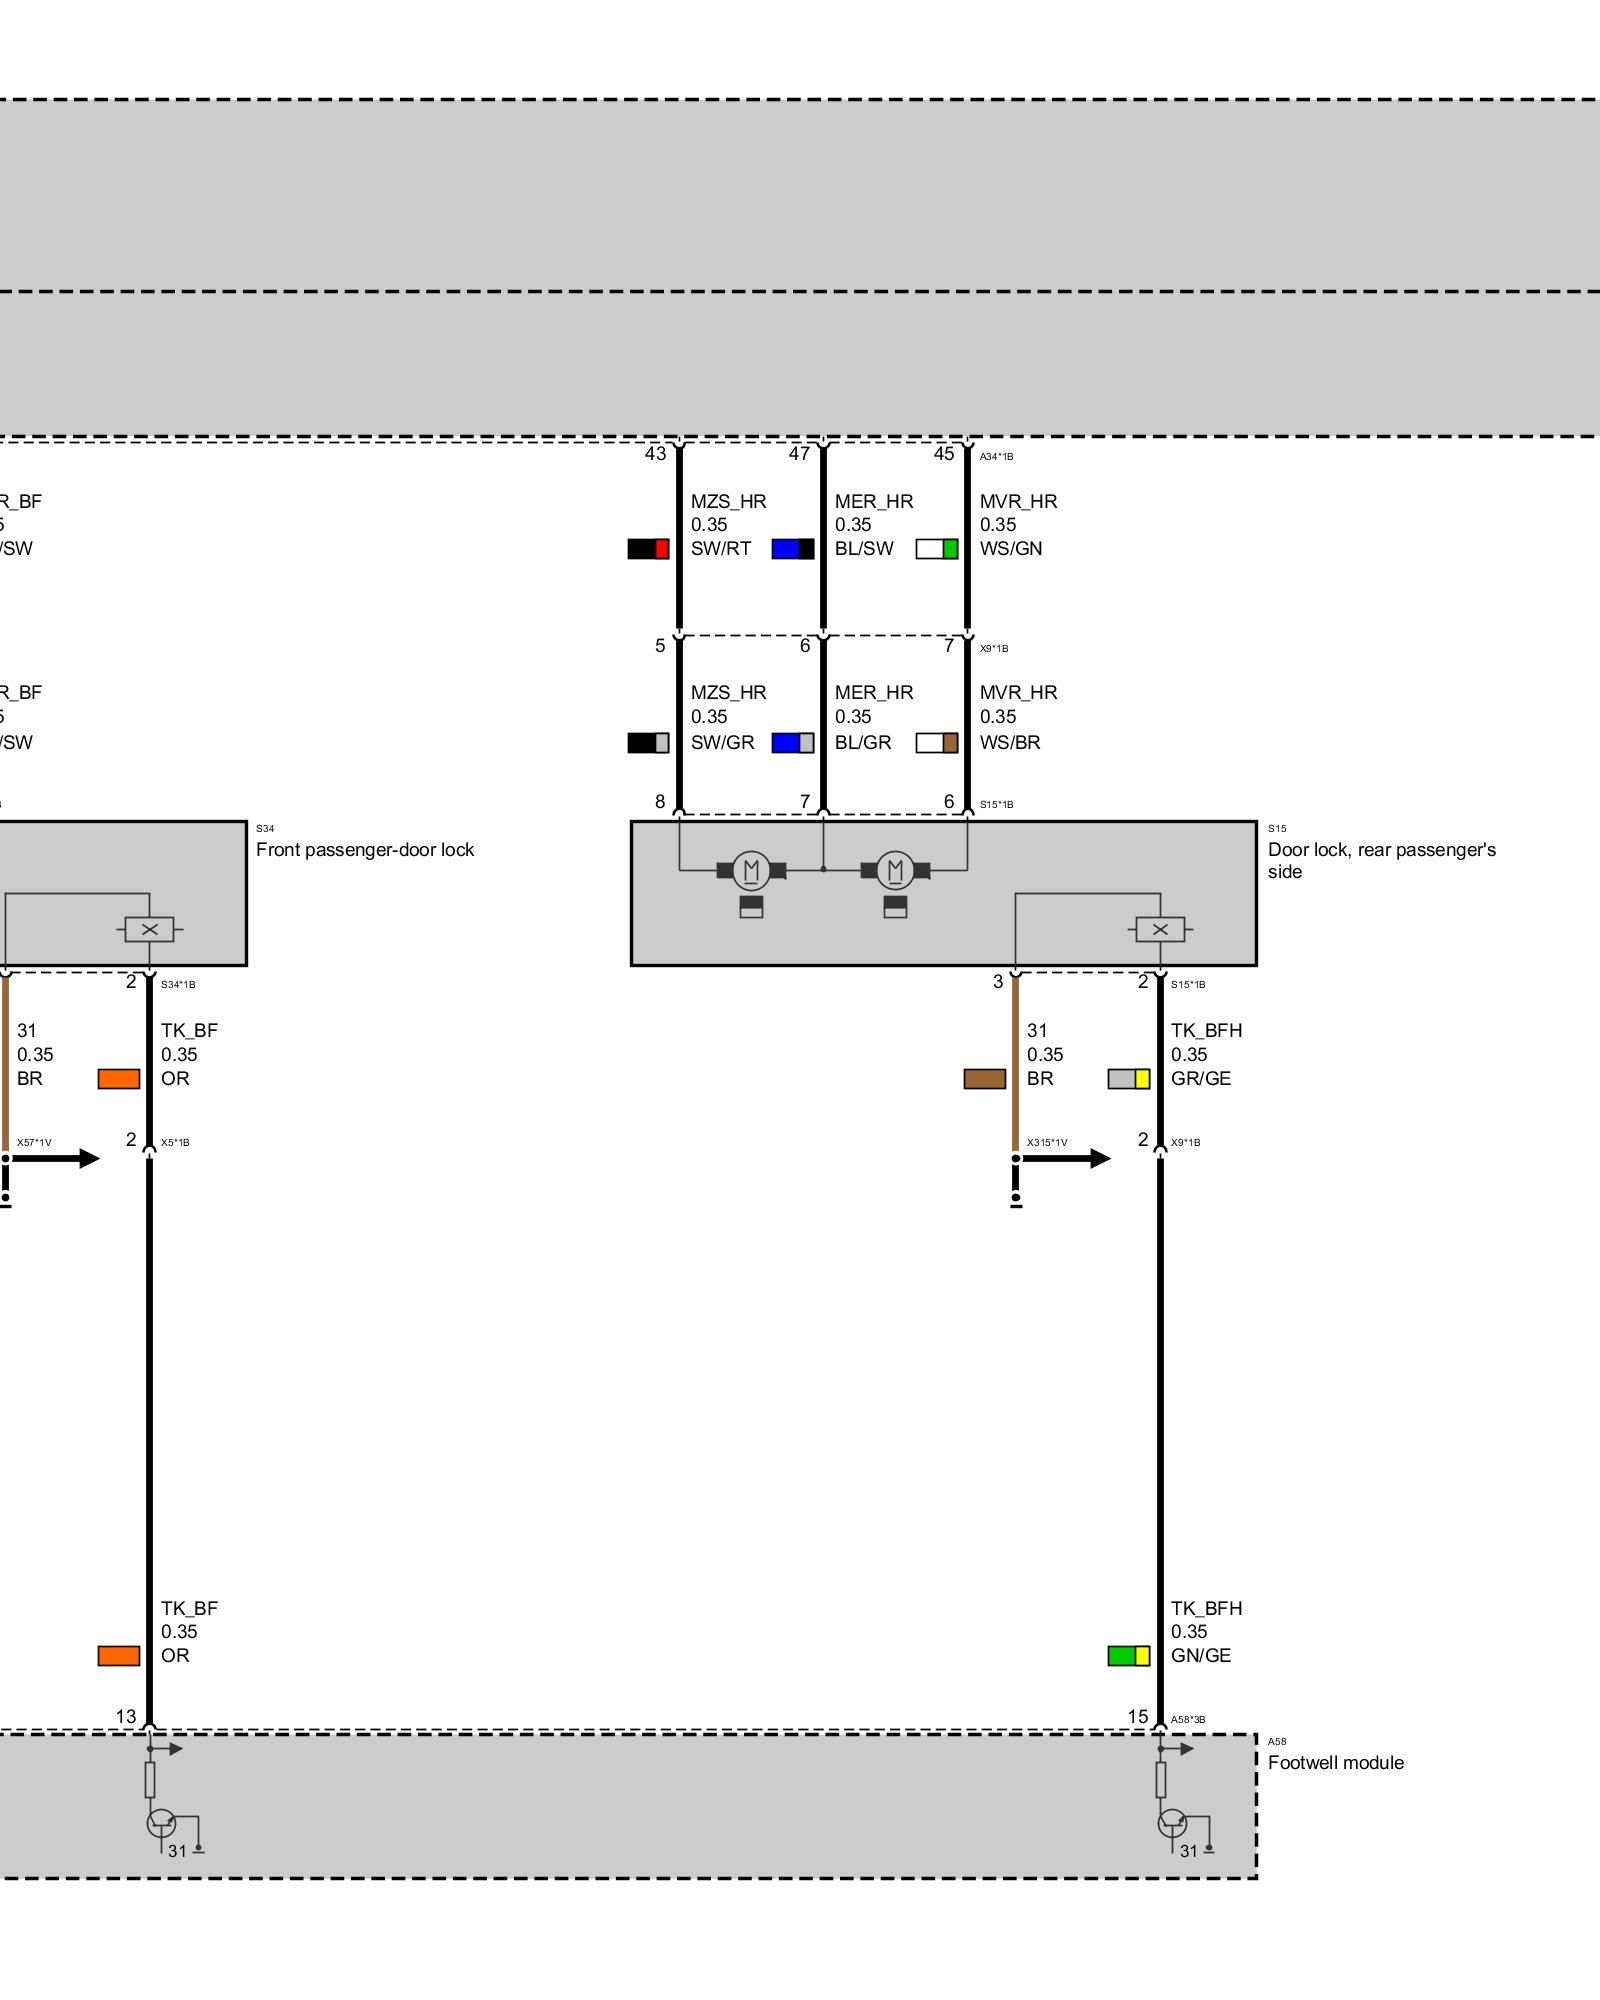The width and height of the screenshot is (1600, 2000).
Task: Open the Footwell module label
Action: [x=1335, y=1762]
